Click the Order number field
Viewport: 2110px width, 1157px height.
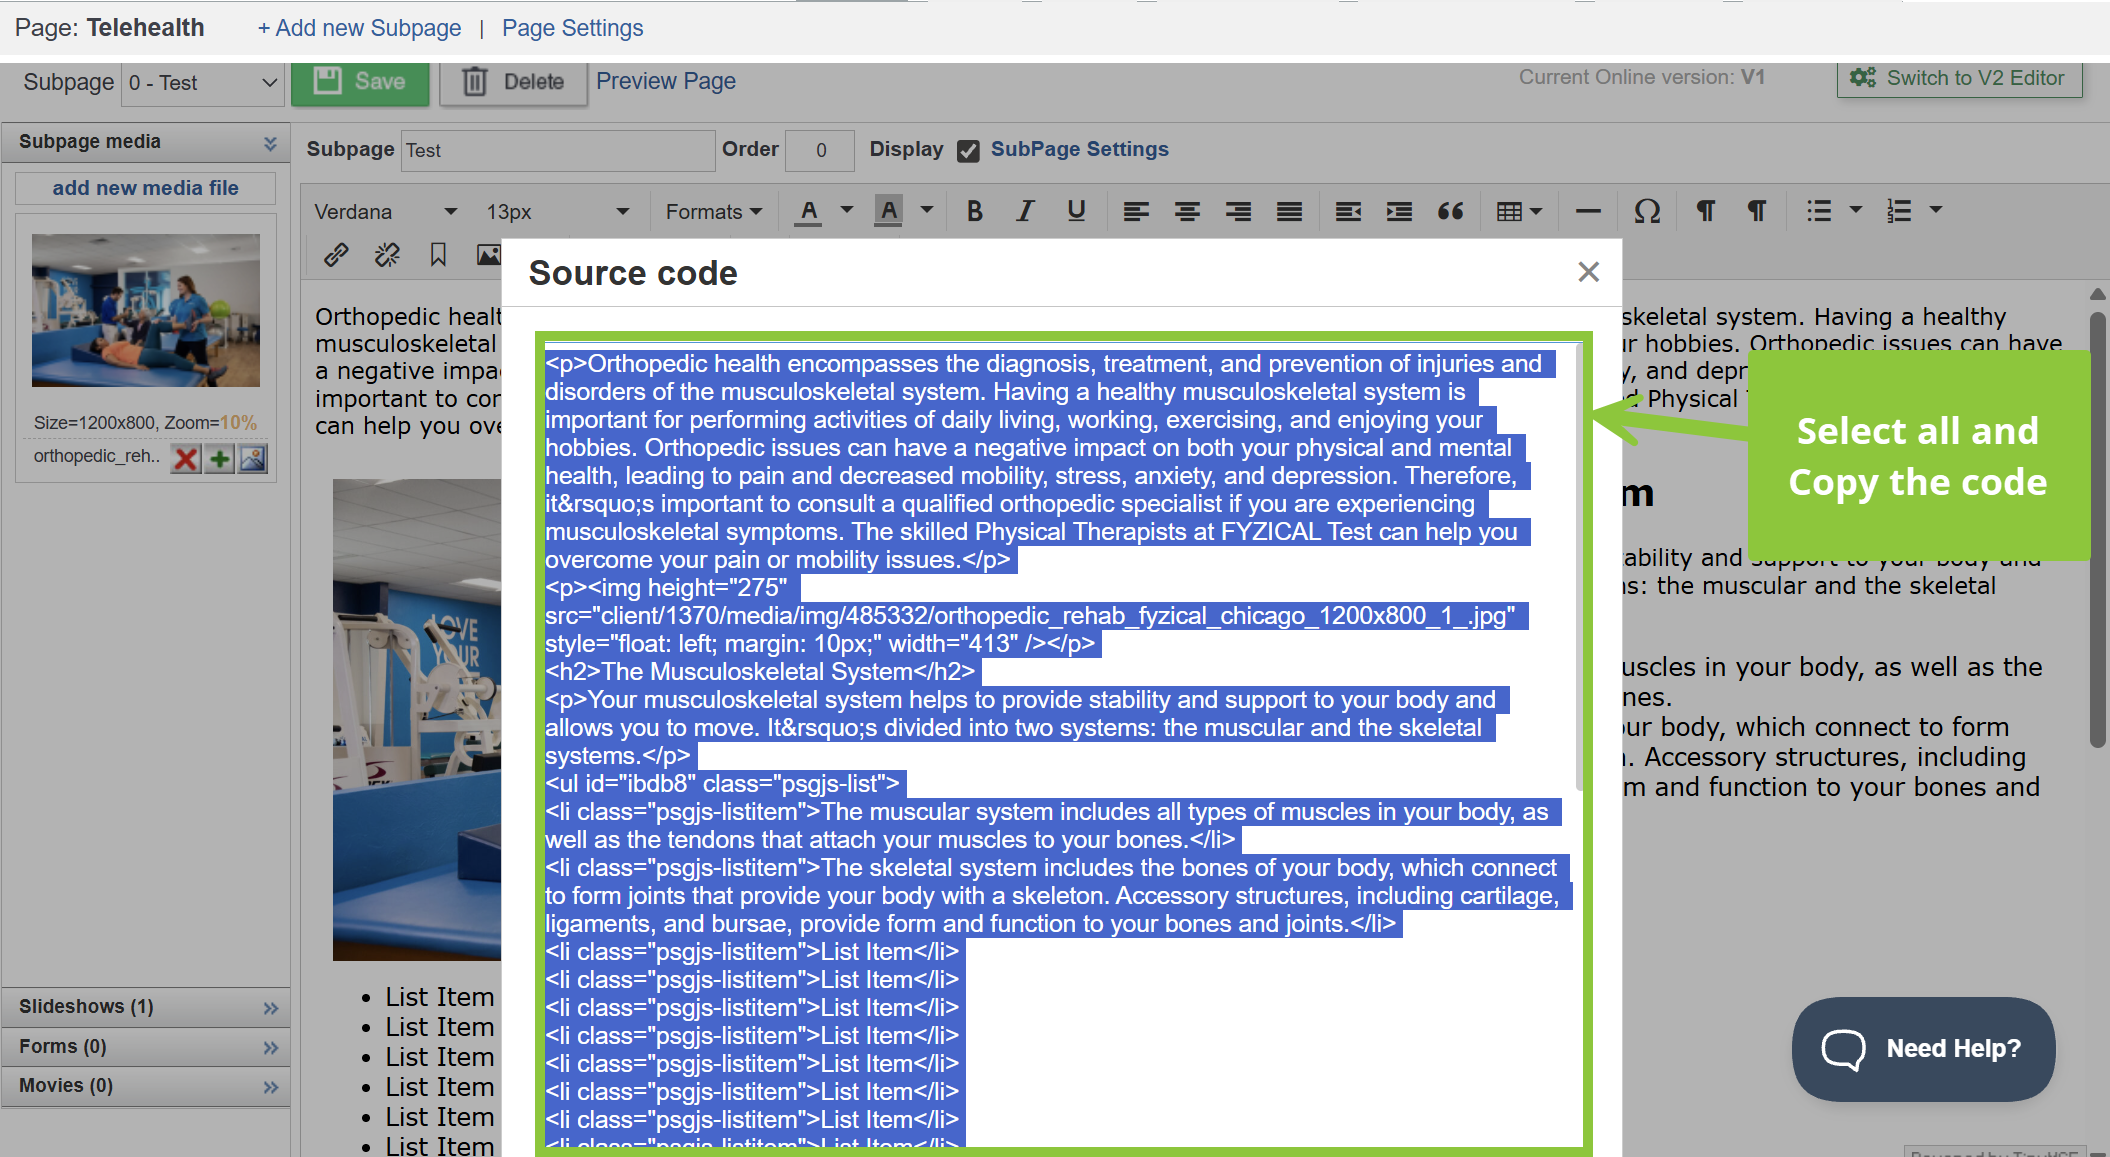click(x=821, y=151)
